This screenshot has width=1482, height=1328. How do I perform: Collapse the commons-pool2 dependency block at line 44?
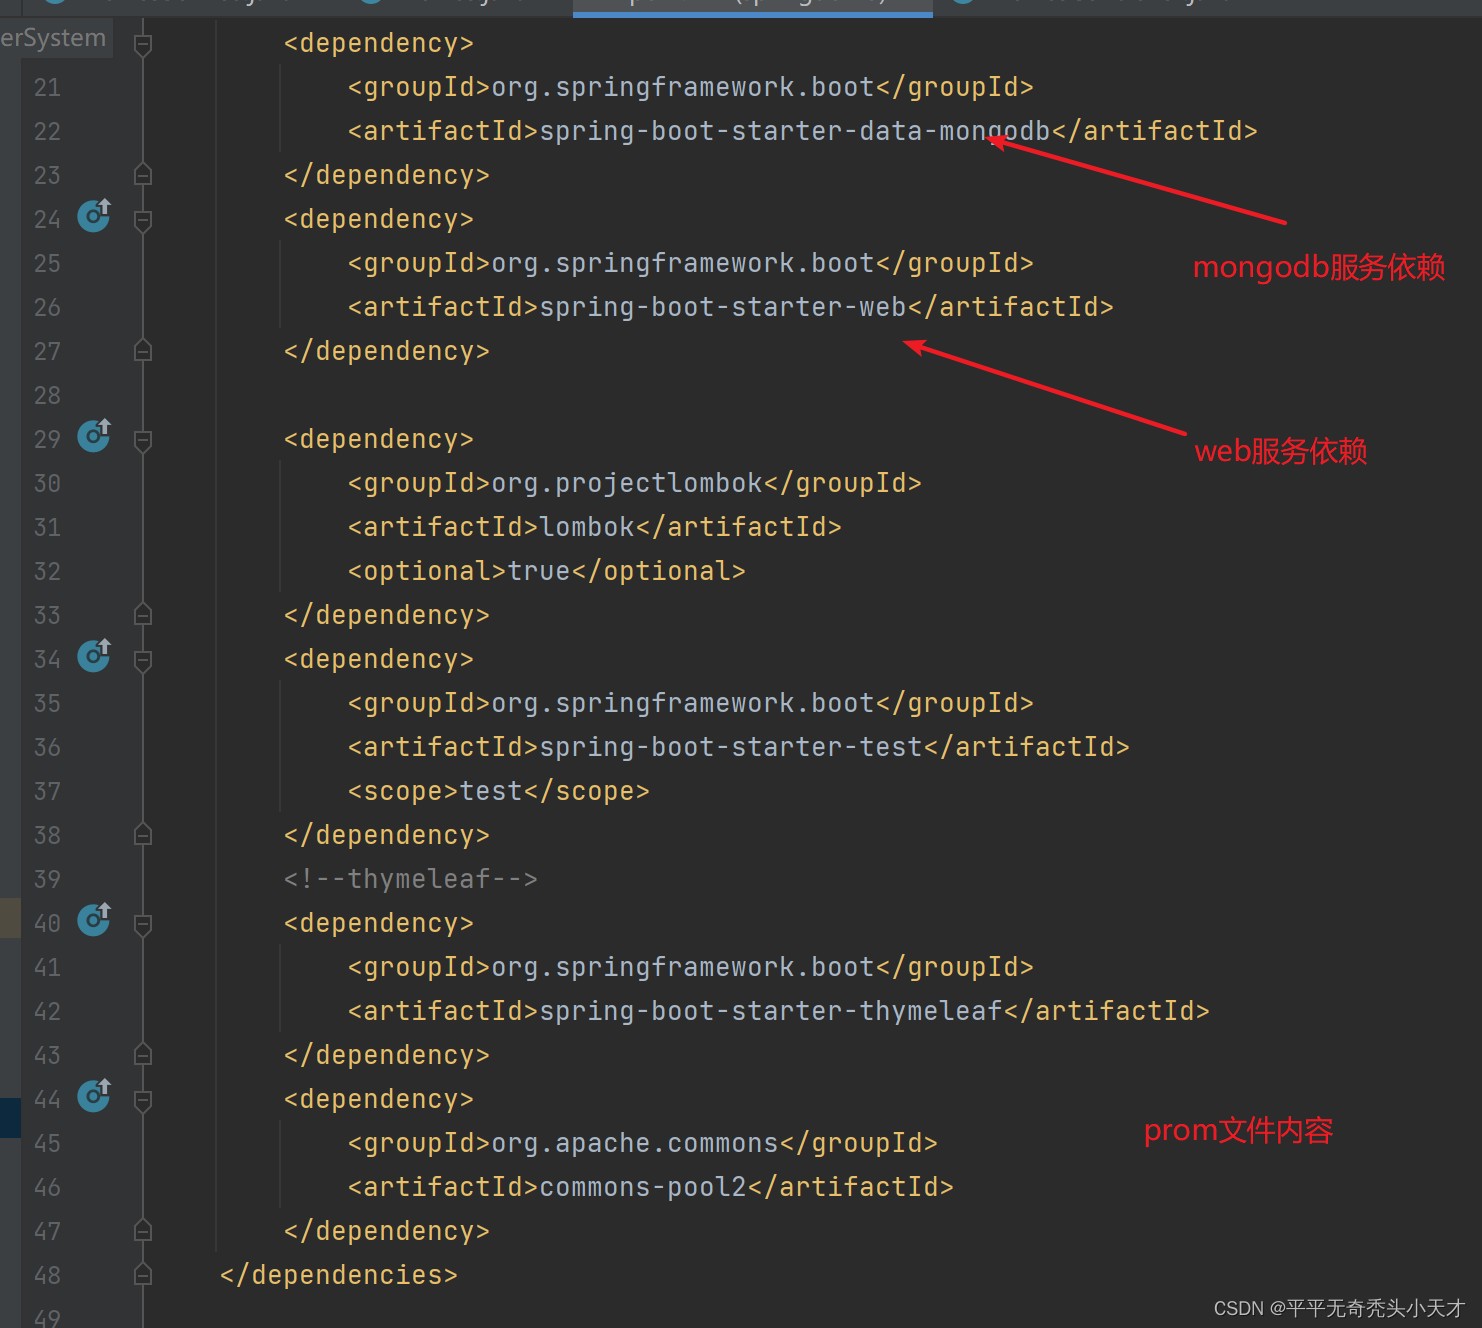(x=143, y=1100)
